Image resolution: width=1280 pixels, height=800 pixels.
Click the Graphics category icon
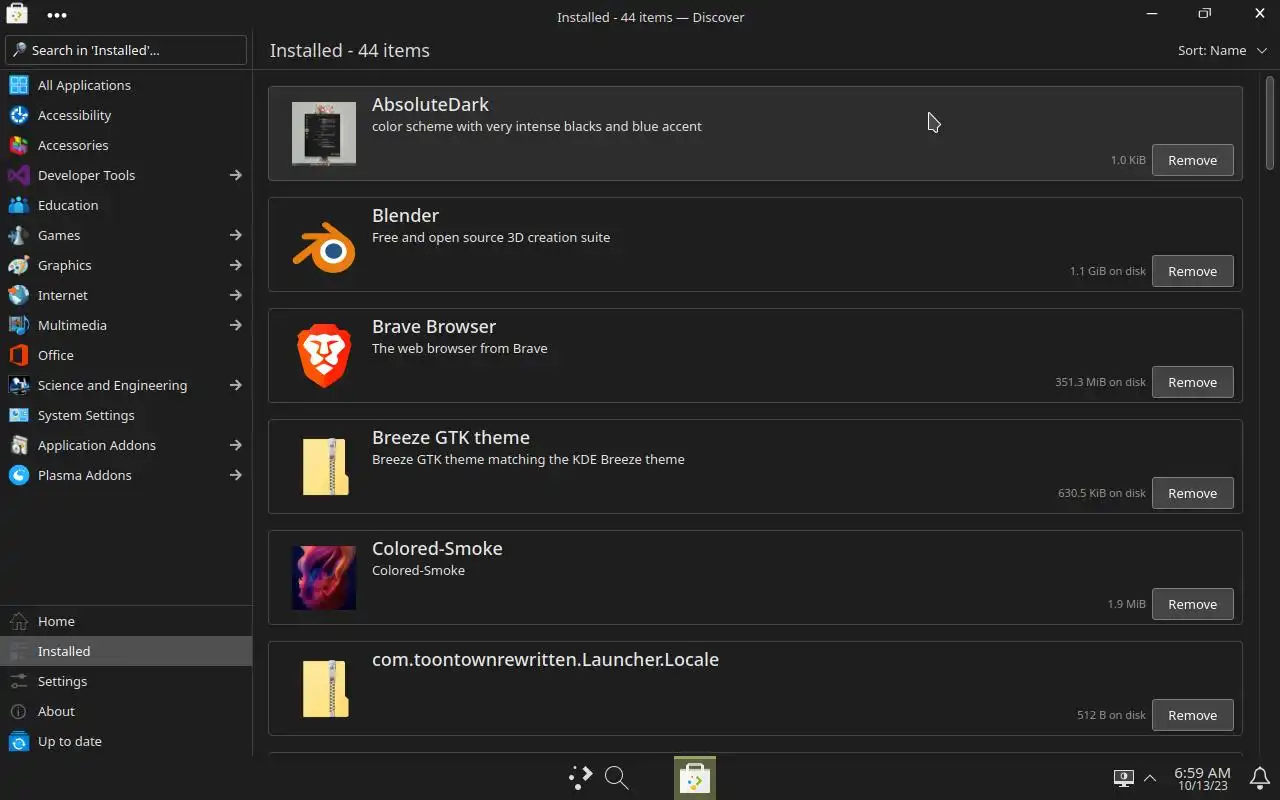19,265
